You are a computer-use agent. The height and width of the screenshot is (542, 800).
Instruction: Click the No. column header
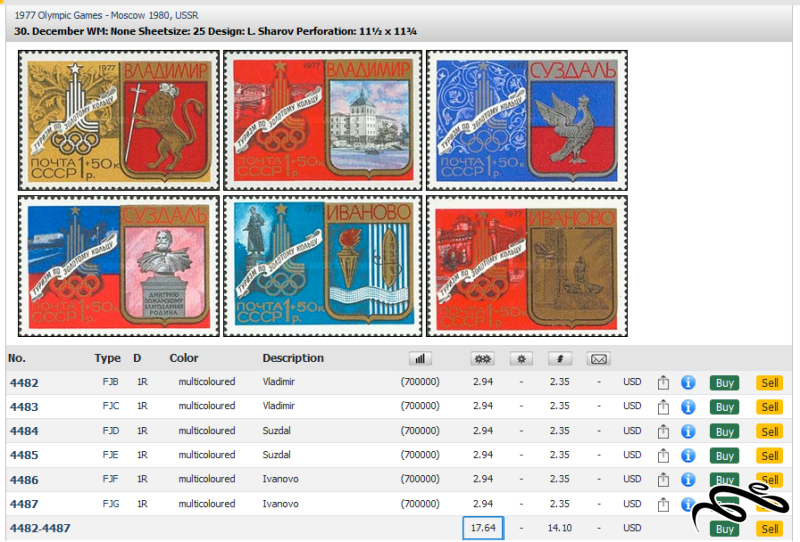(17, 358)
